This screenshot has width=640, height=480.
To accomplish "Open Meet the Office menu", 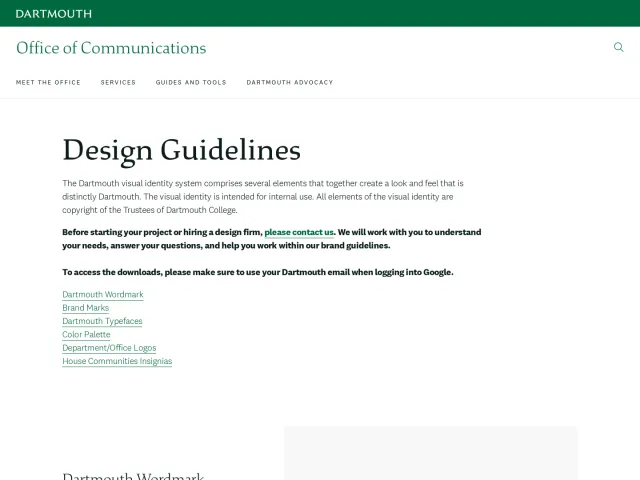I will [x=48, y=82].
